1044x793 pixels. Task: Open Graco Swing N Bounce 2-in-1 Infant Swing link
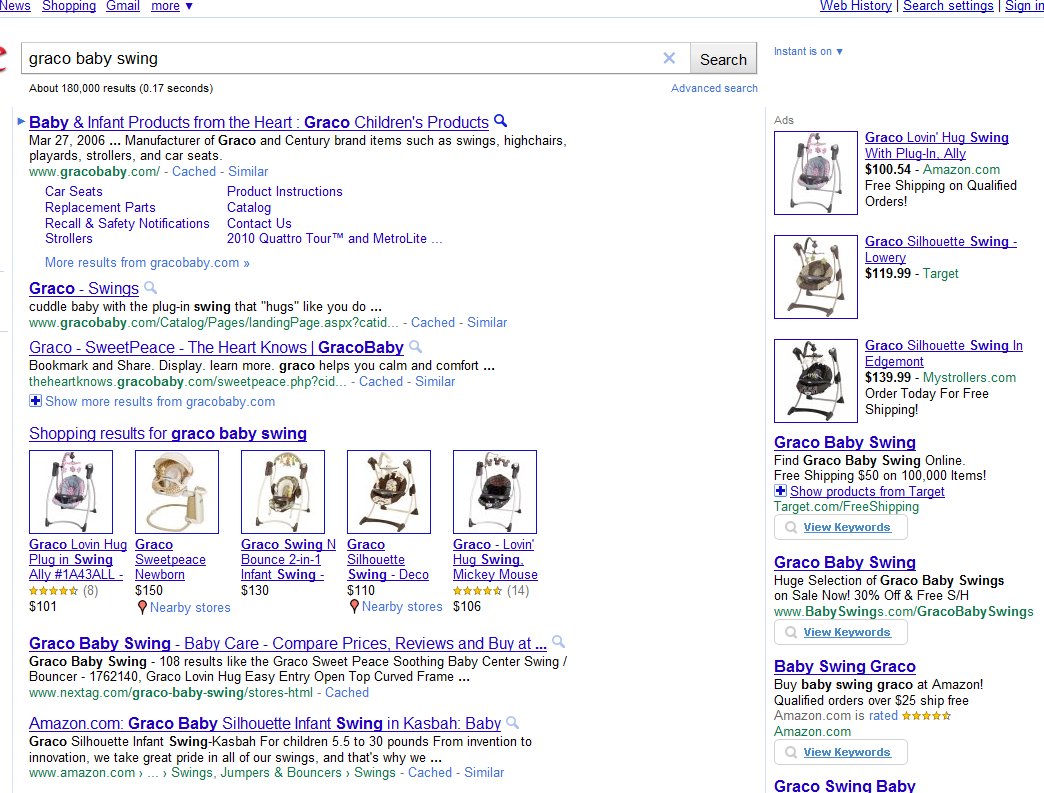click(x=288, y=559)
